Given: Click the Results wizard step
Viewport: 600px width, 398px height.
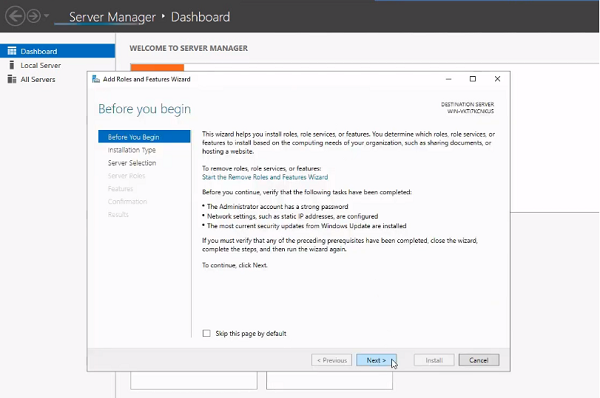Looking at the screenshot, I should click(x=118, y=214).
